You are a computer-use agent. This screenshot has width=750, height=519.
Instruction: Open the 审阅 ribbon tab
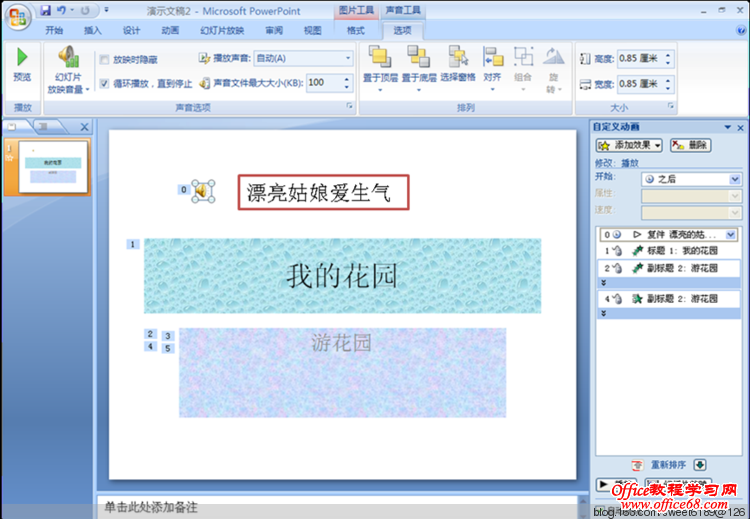(x=274, y=31)
